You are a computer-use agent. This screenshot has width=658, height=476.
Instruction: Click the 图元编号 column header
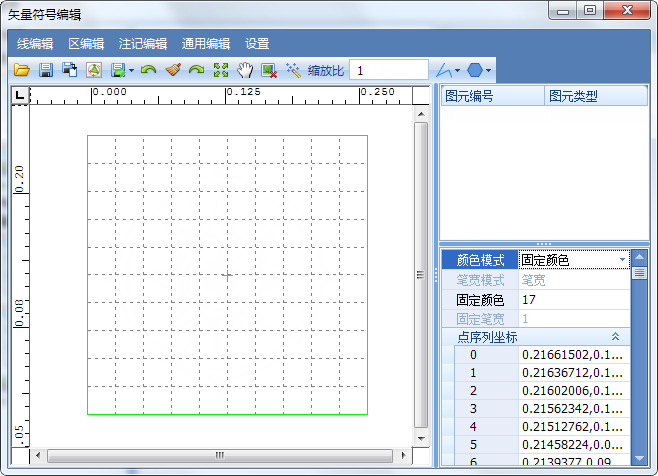point(492,96)
